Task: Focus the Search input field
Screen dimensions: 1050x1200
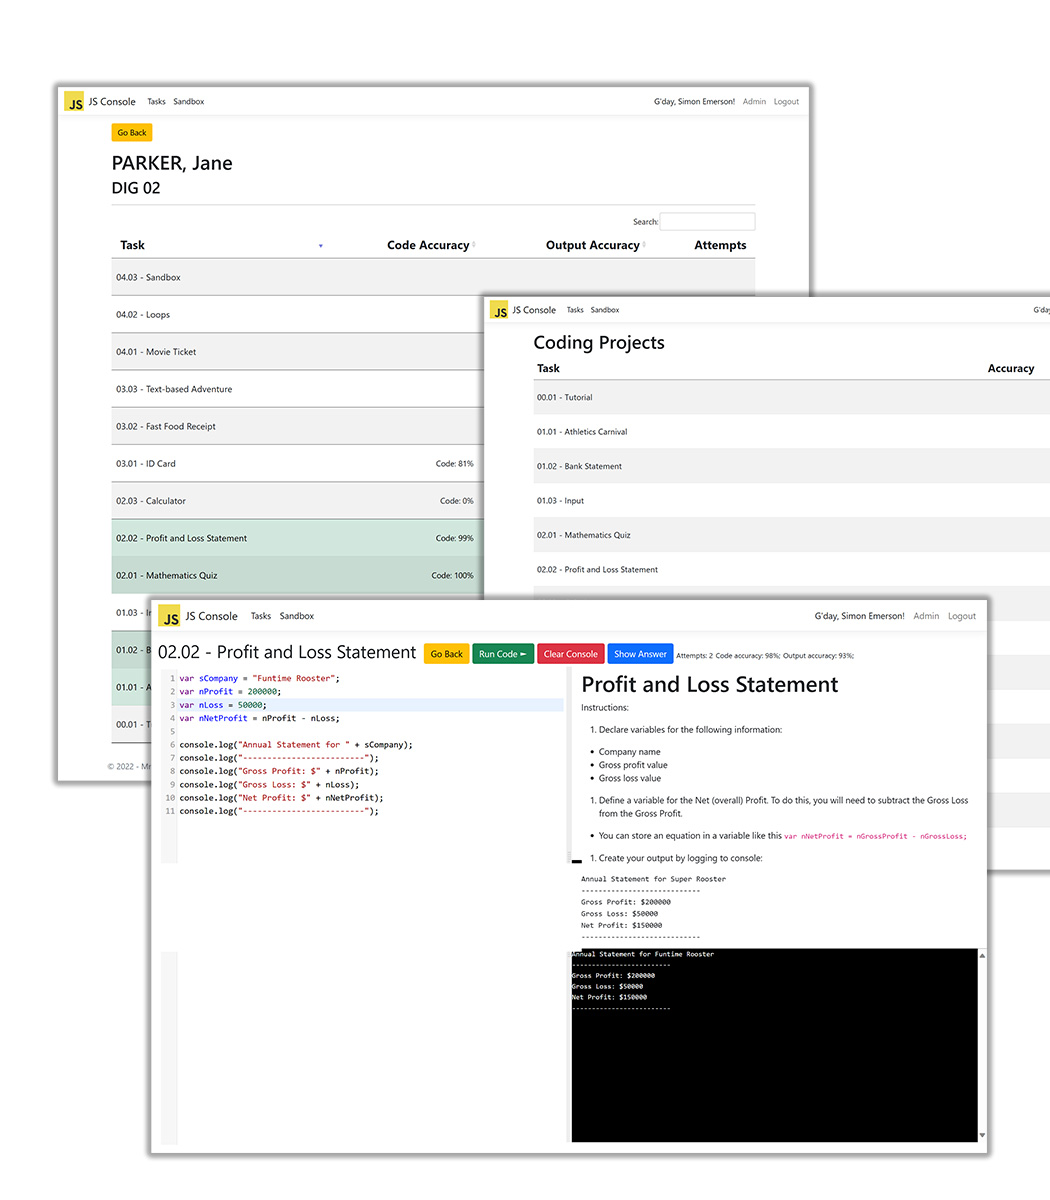Action: pos(707,222)
